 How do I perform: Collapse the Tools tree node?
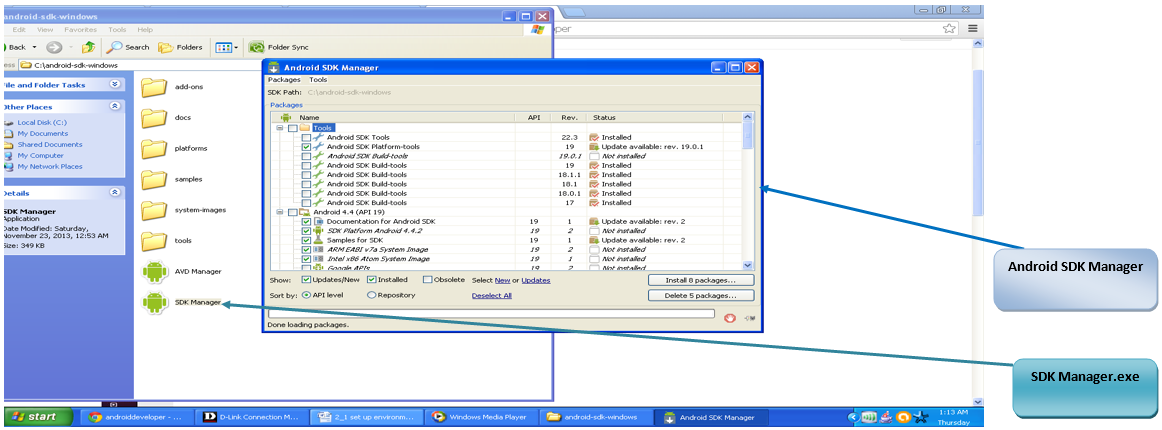280,128
